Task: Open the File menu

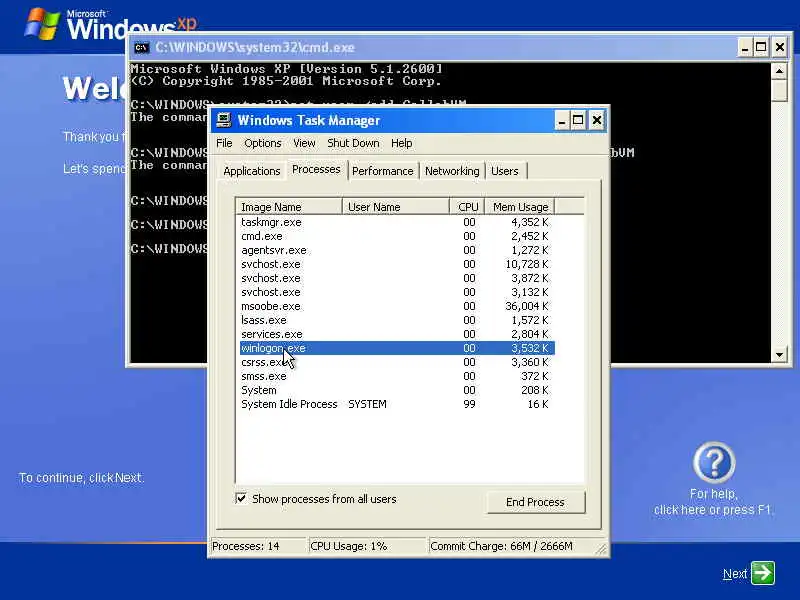Action: (x=224, y=143)
